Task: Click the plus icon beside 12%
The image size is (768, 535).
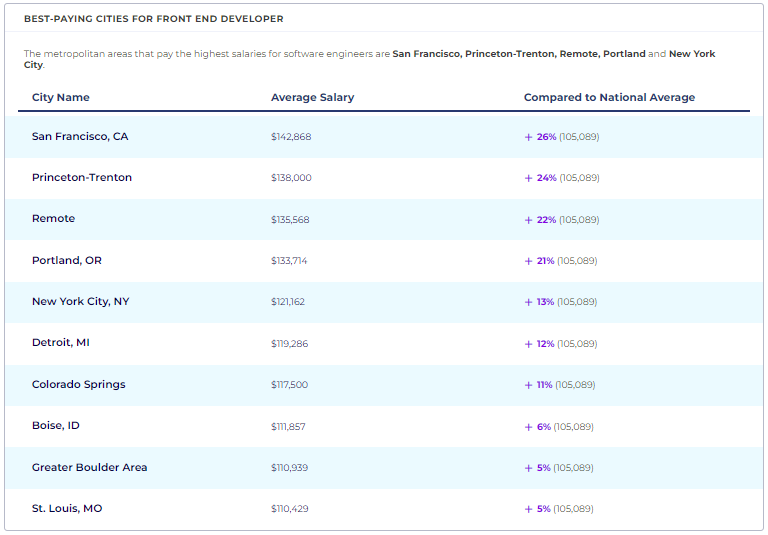Action: tap(528, 344)
